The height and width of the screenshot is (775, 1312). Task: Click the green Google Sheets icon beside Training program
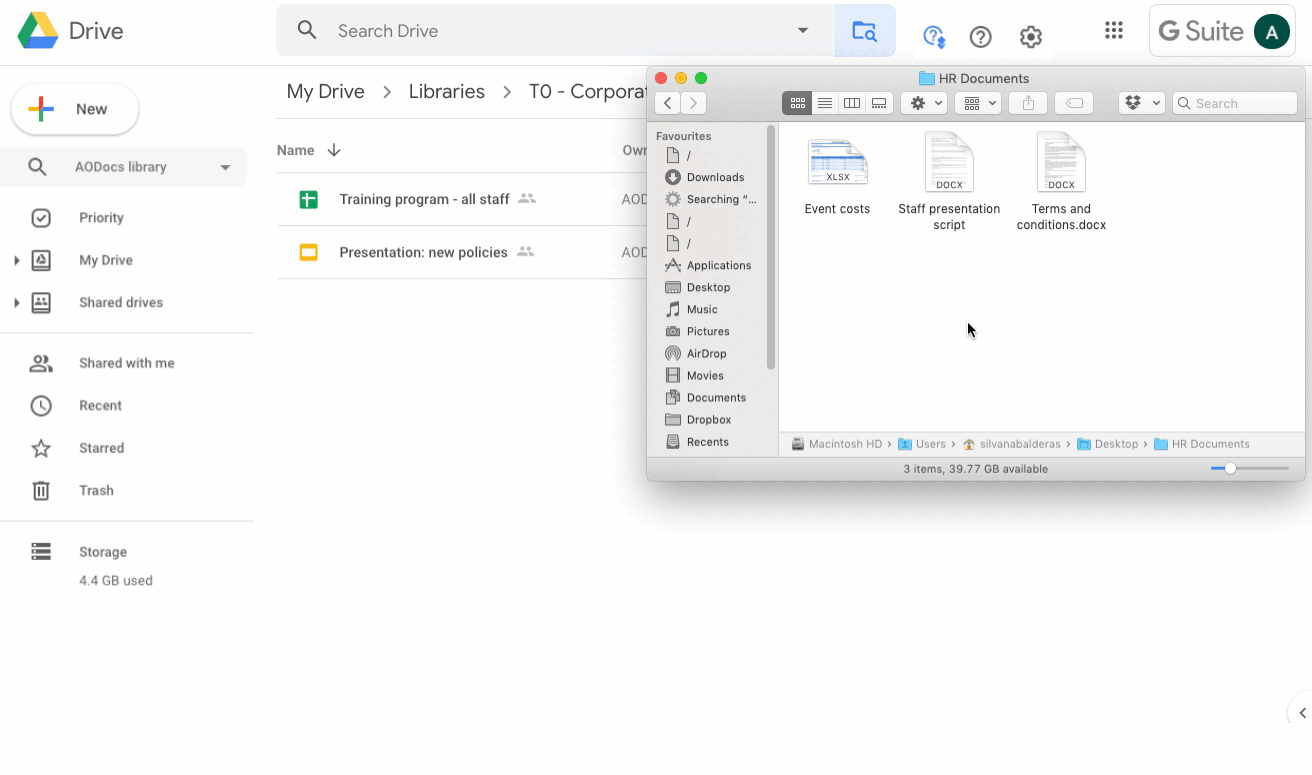point(308,200)
